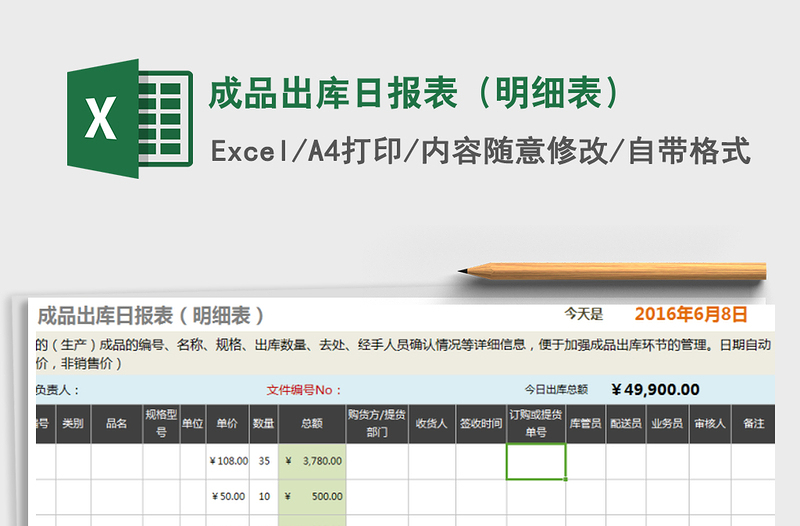Select the quantity cell 35
800x526 pixels.
[x=264, y=461]
